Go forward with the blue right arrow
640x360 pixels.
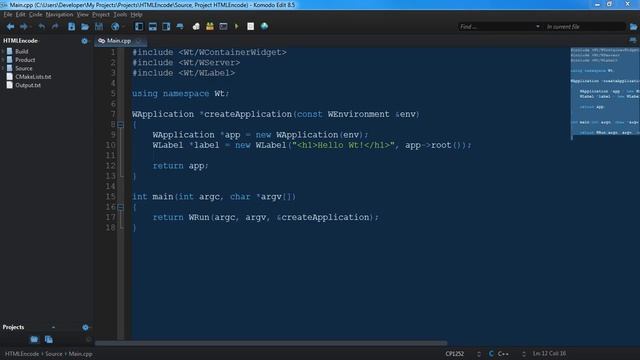(23, 27)
